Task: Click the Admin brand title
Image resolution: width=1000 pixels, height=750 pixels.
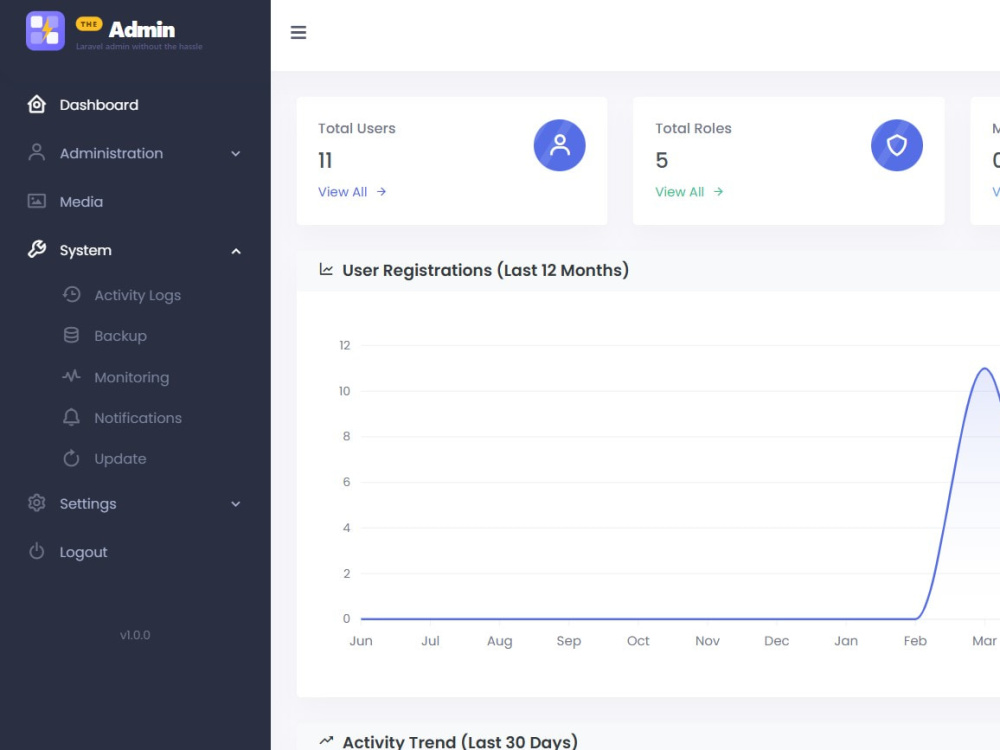Action: pos(142,29)
